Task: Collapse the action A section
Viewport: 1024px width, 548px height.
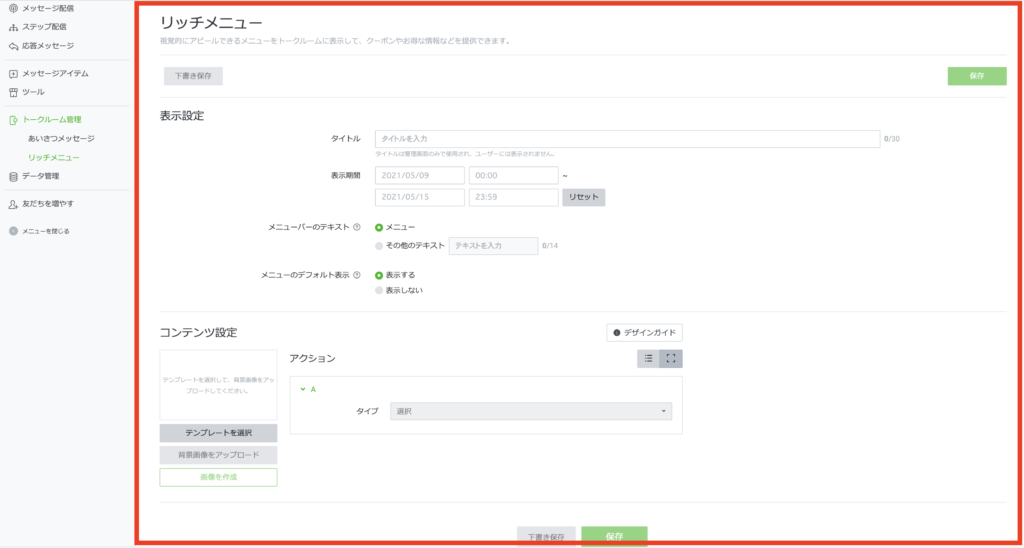Action: coord(303,389)
